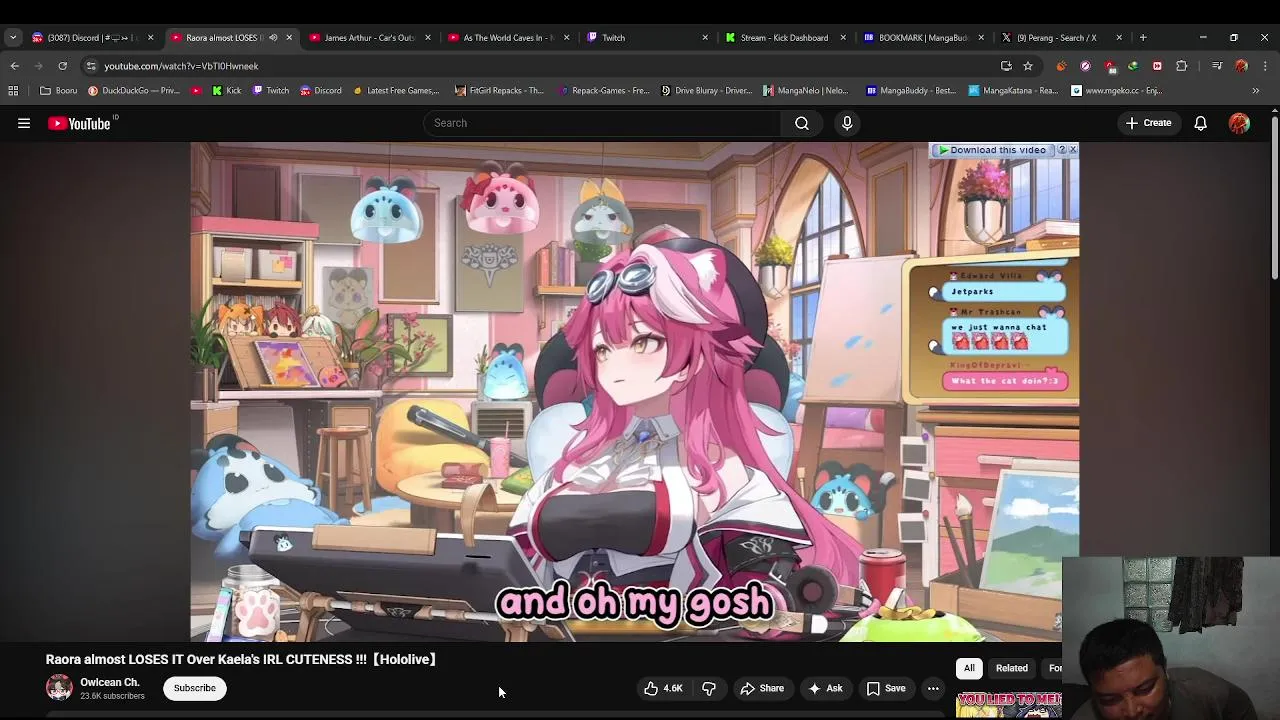Viewport: 1280px width, 720px height.
Task: Select the Related filter chip
Action: coord(1011,668)
